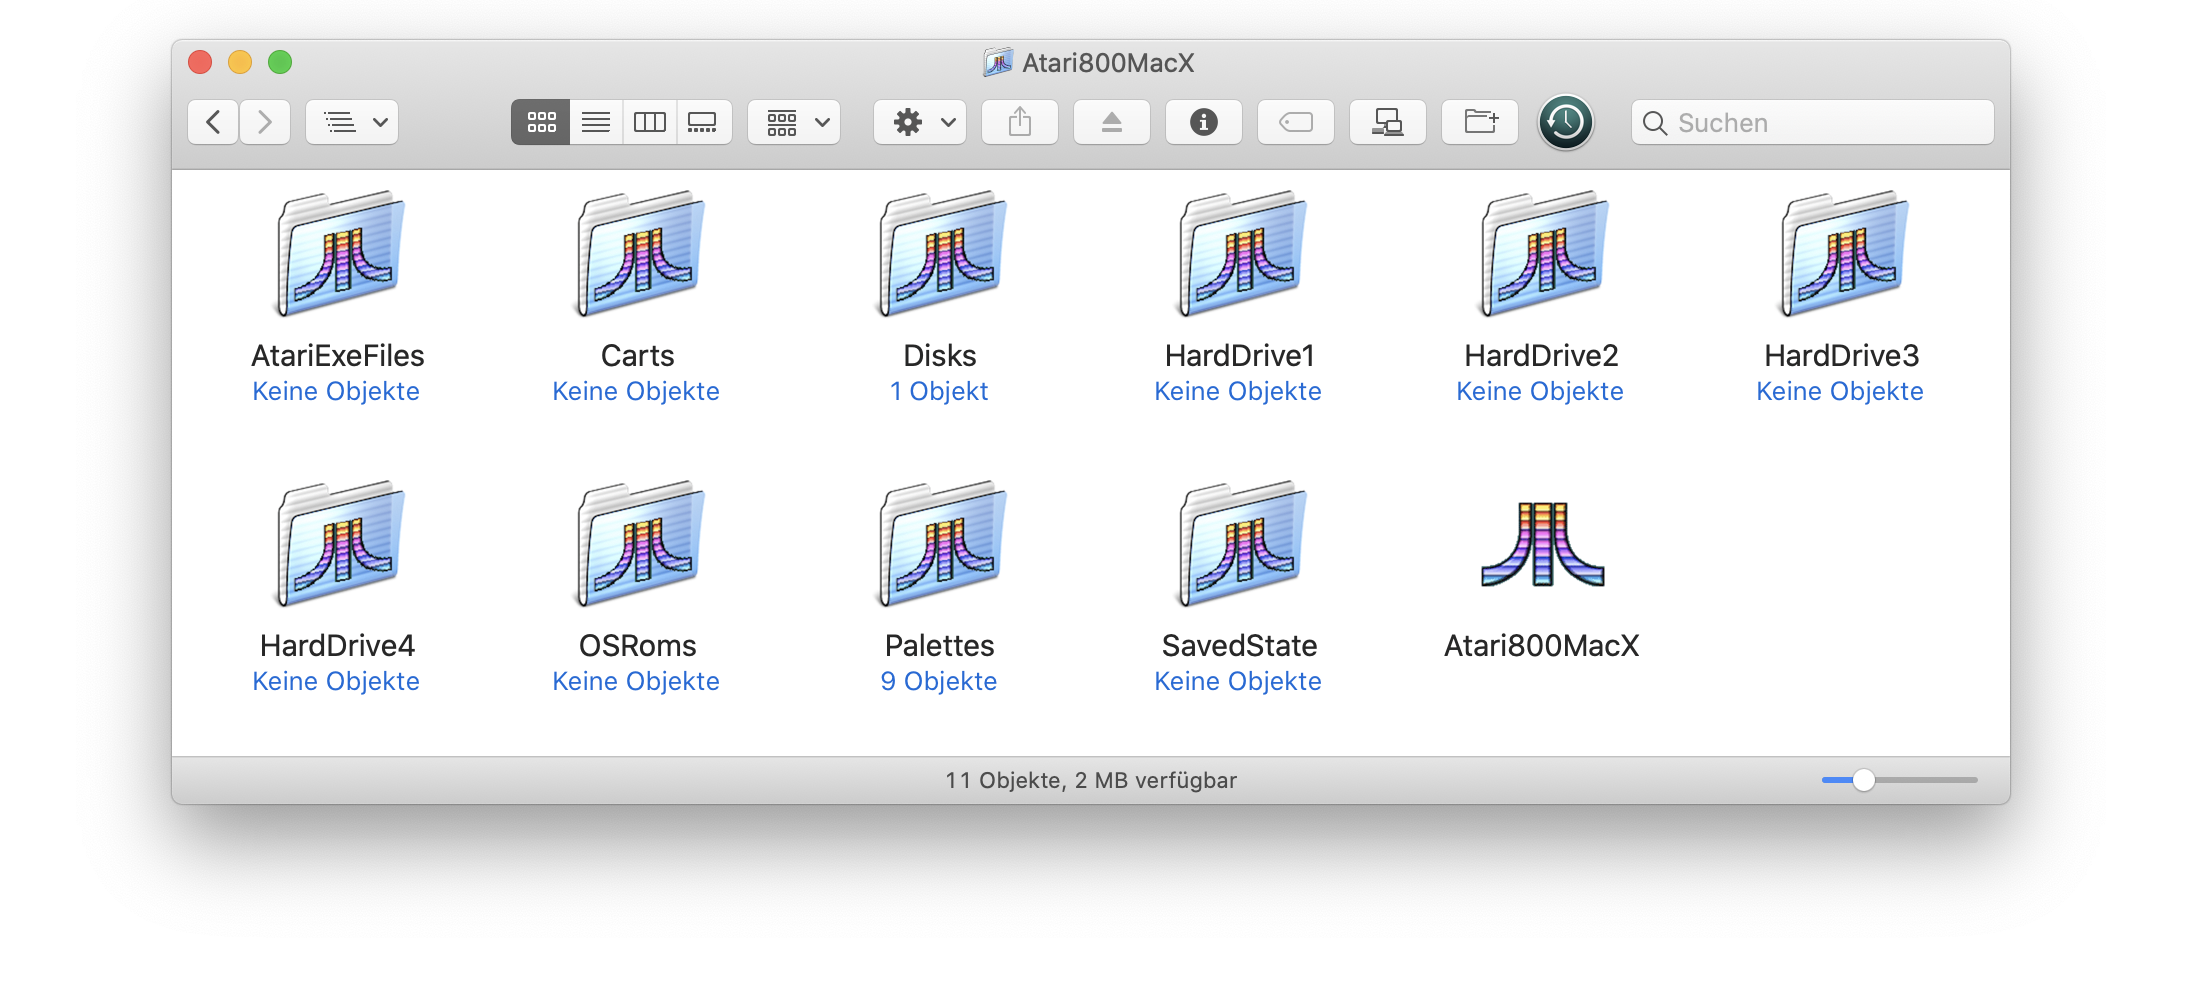The image size is (2206, 982).
Task: Click 'Keine Objekte' under SavedState
Action: tap(1238, 681)
